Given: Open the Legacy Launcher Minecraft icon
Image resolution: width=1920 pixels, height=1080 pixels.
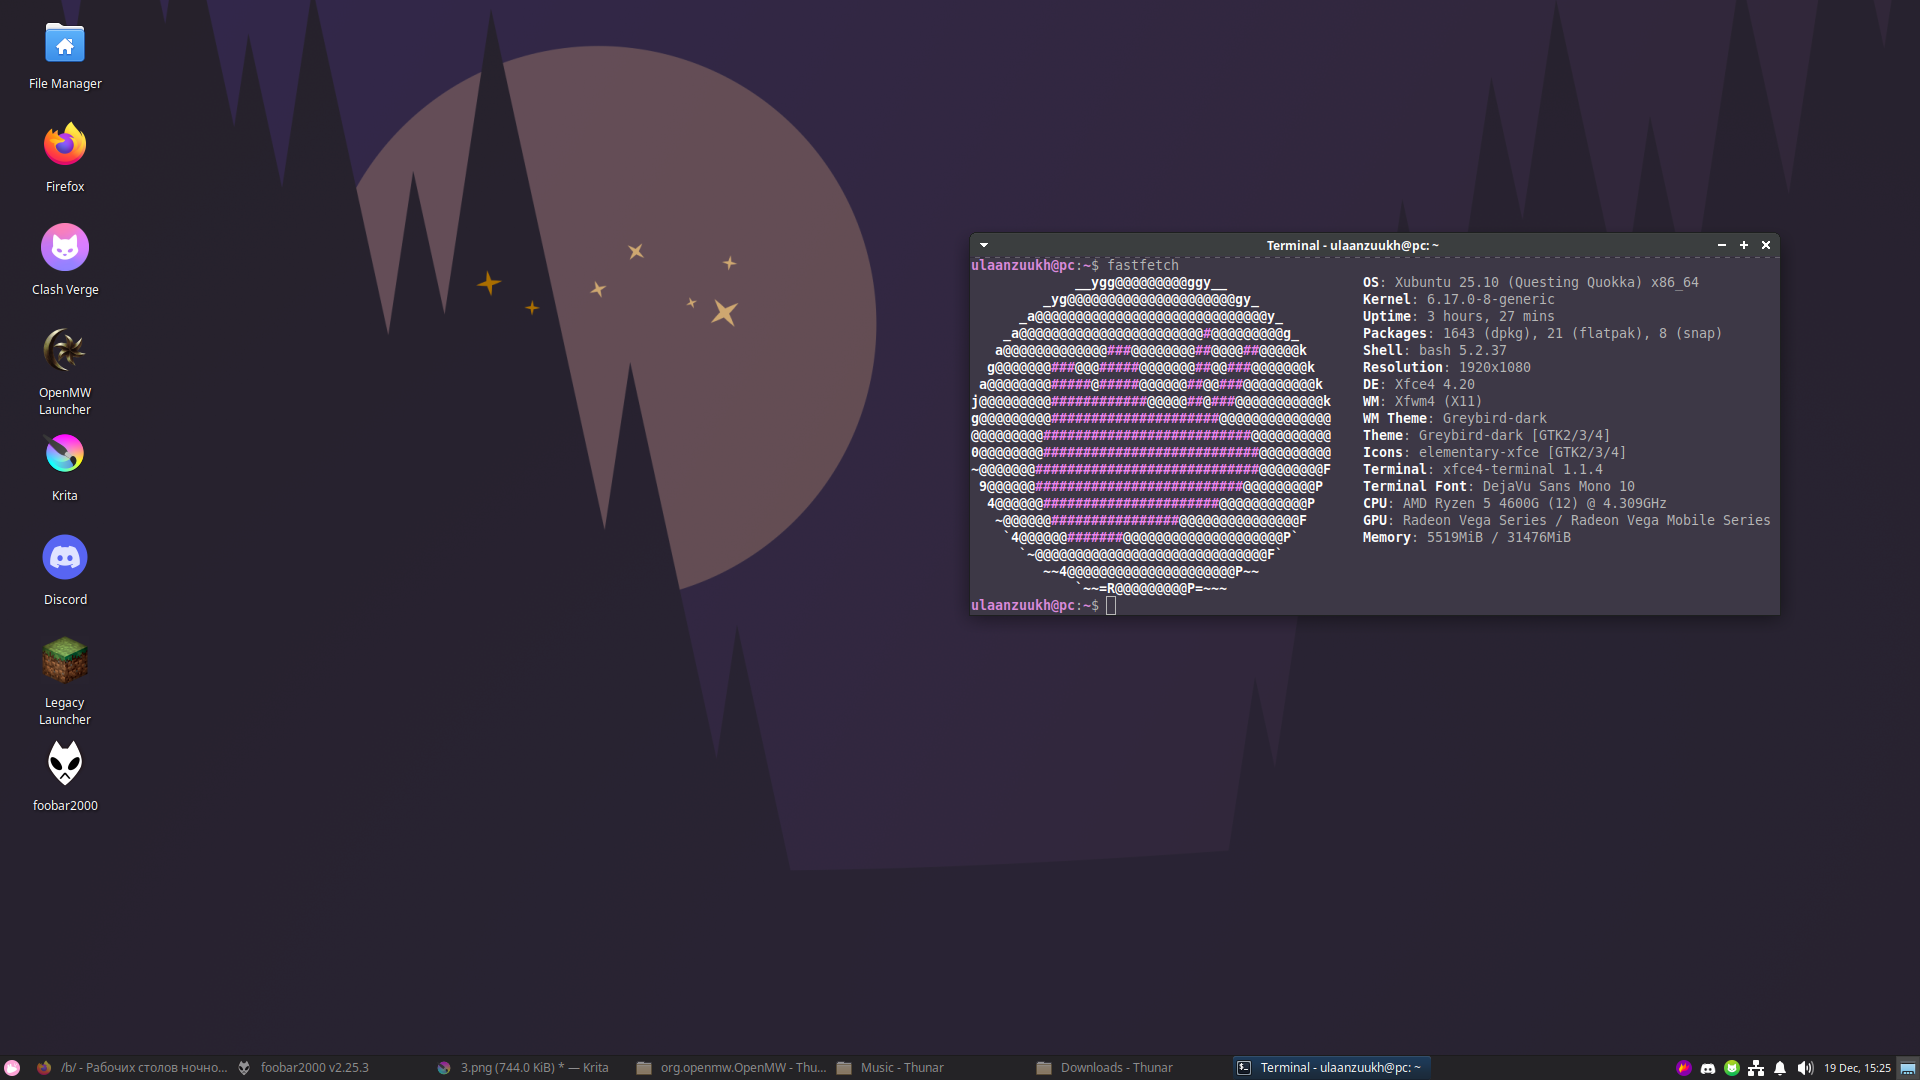Looking at the screenshot, I should point(65,660).
